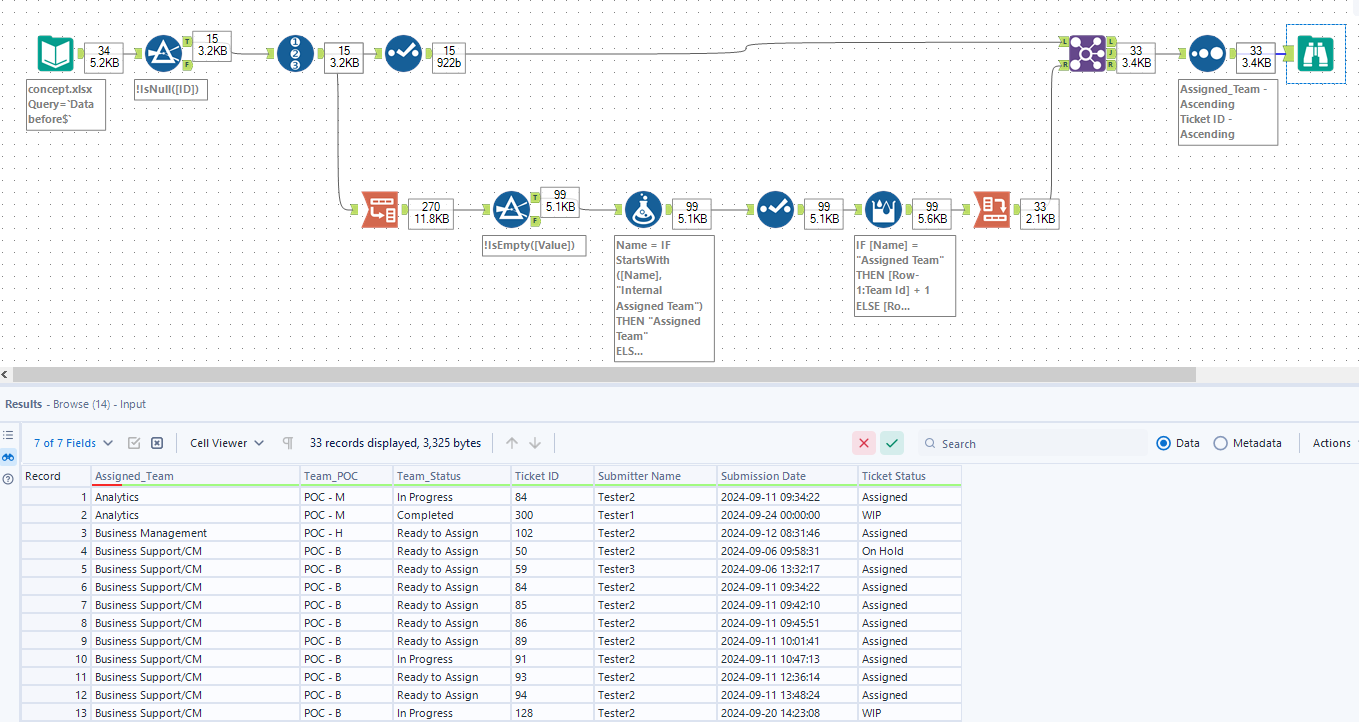Toggle the field selection checkbox beside the fields dropdown
The width and height of the screenshot is (1359, 722).
(134, 443)
